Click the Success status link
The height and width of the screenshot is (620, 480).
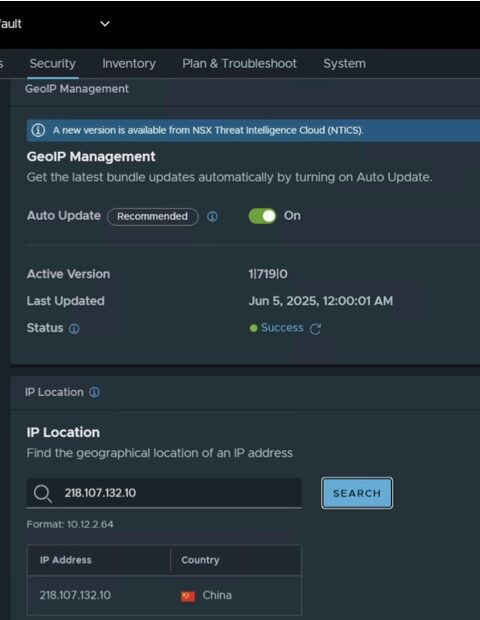tap(282, 328)
